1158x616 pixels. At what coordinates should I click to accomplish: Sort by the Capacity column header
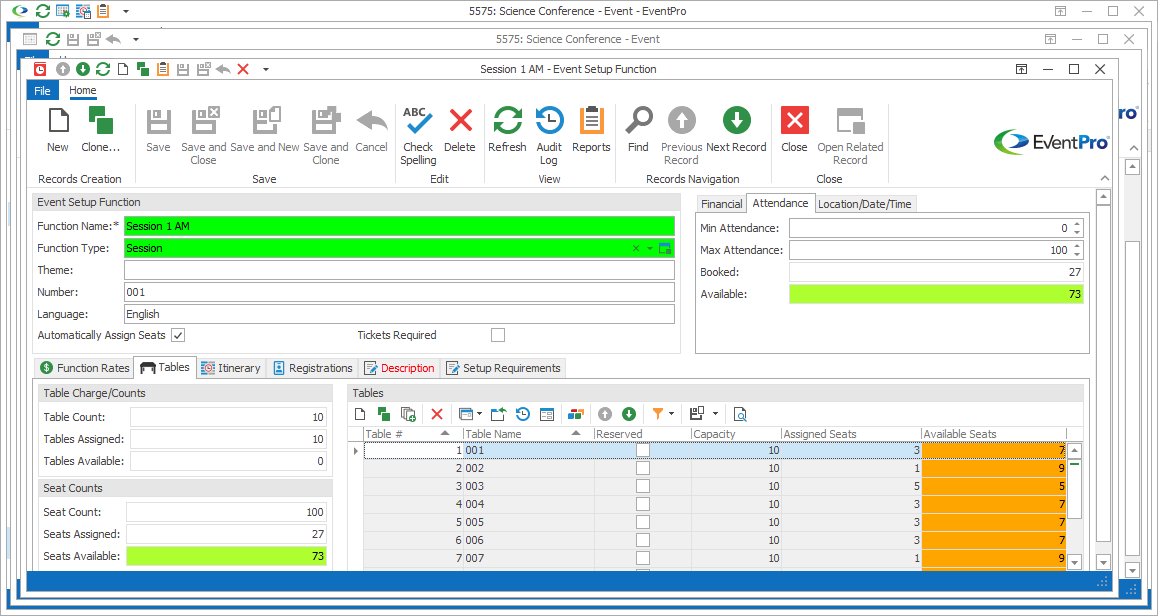tap(736, 434)
